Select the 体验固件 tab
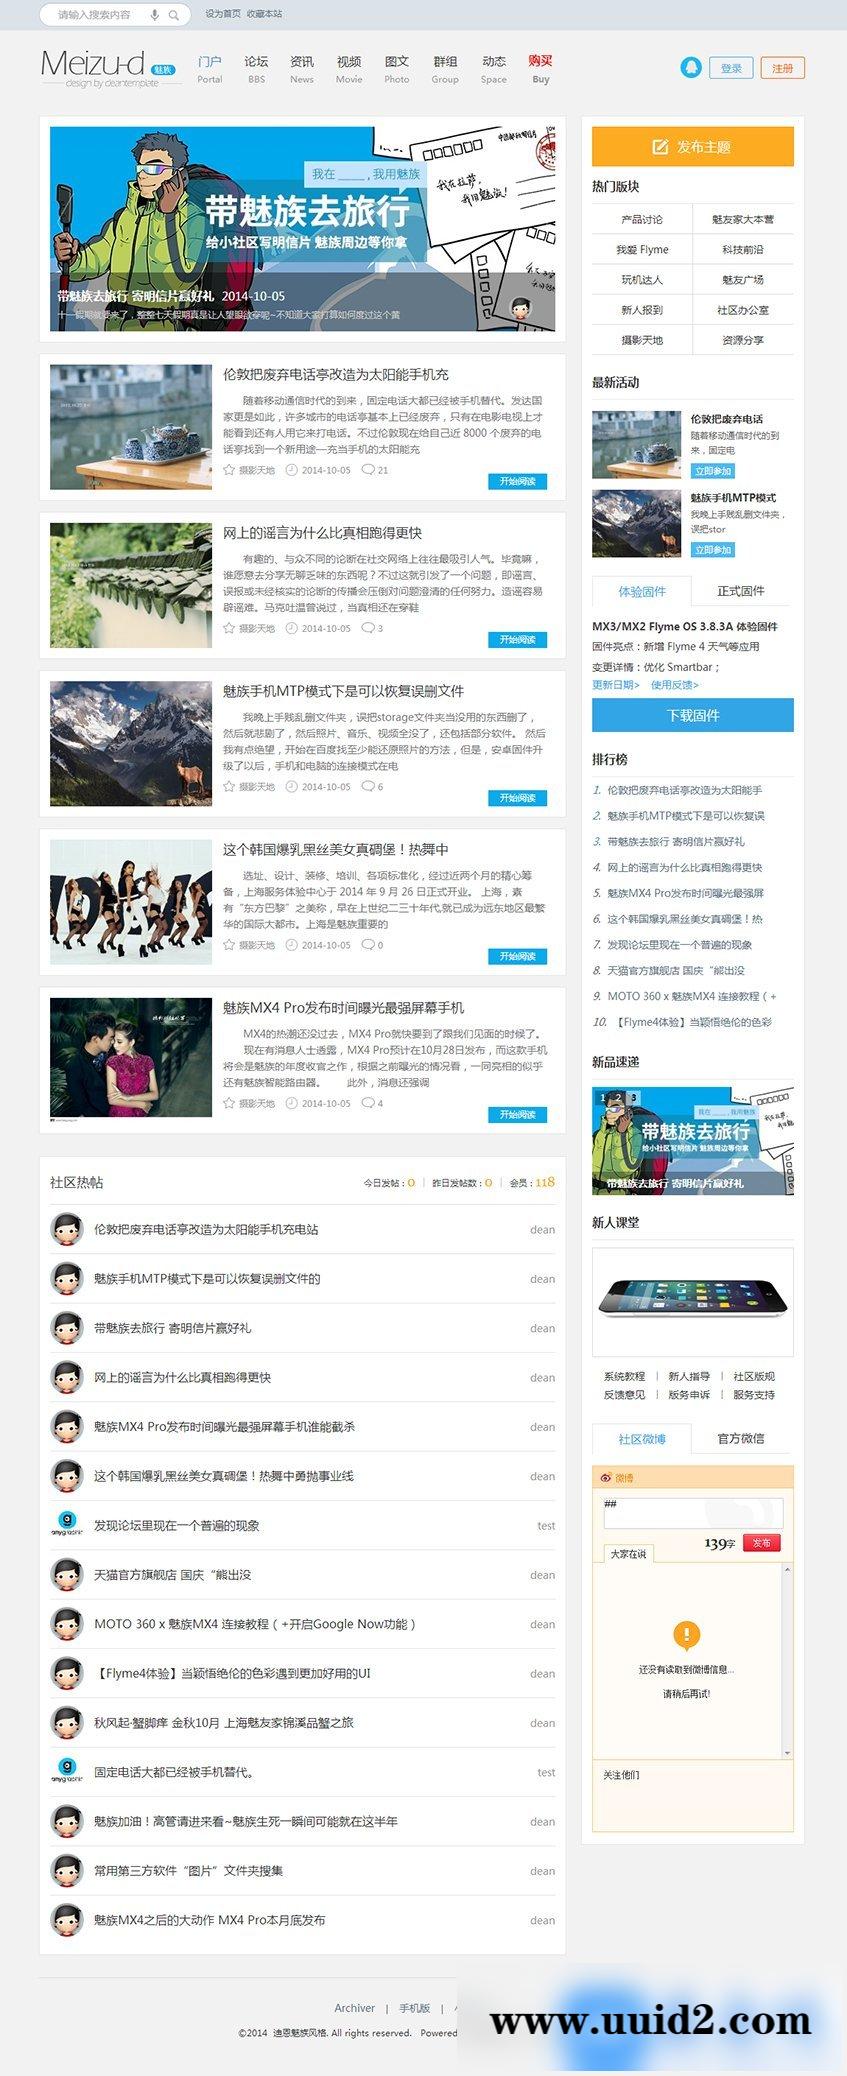This screenshot has height=2076, width=847. [x=642, y=591]
